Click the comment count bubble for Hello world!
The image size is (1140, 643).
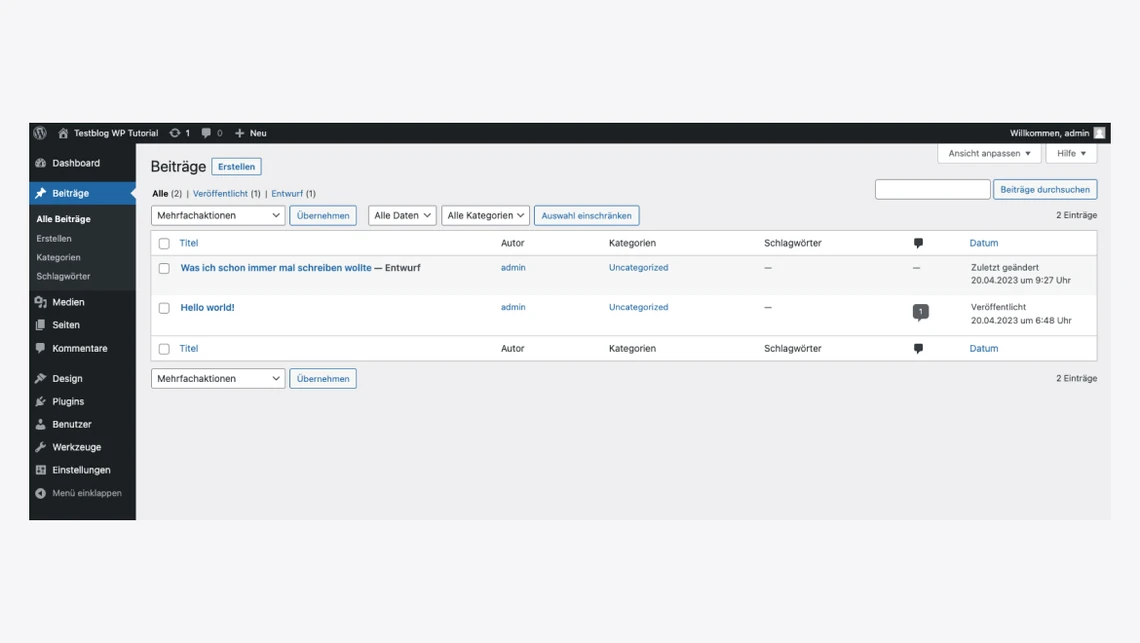920,311
